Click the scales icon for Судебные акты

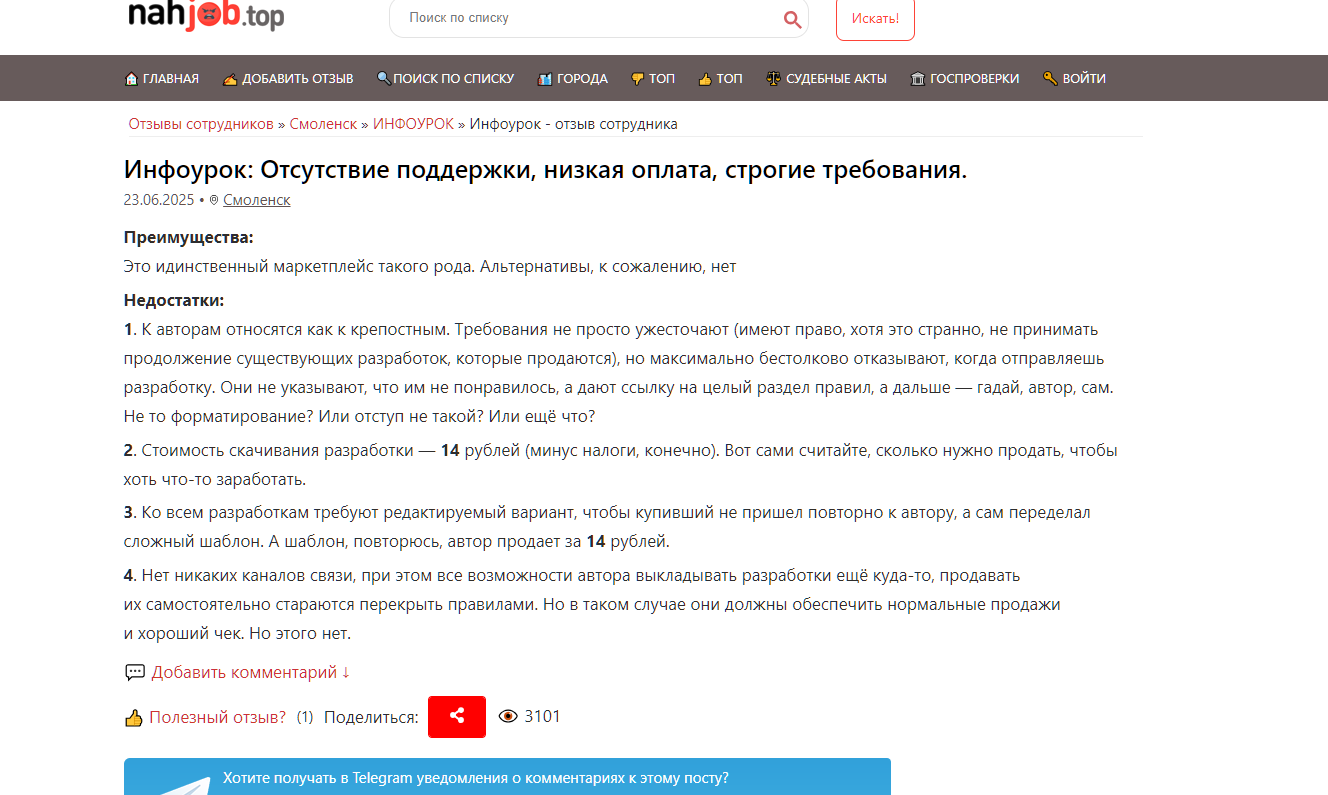click(773, 79)
